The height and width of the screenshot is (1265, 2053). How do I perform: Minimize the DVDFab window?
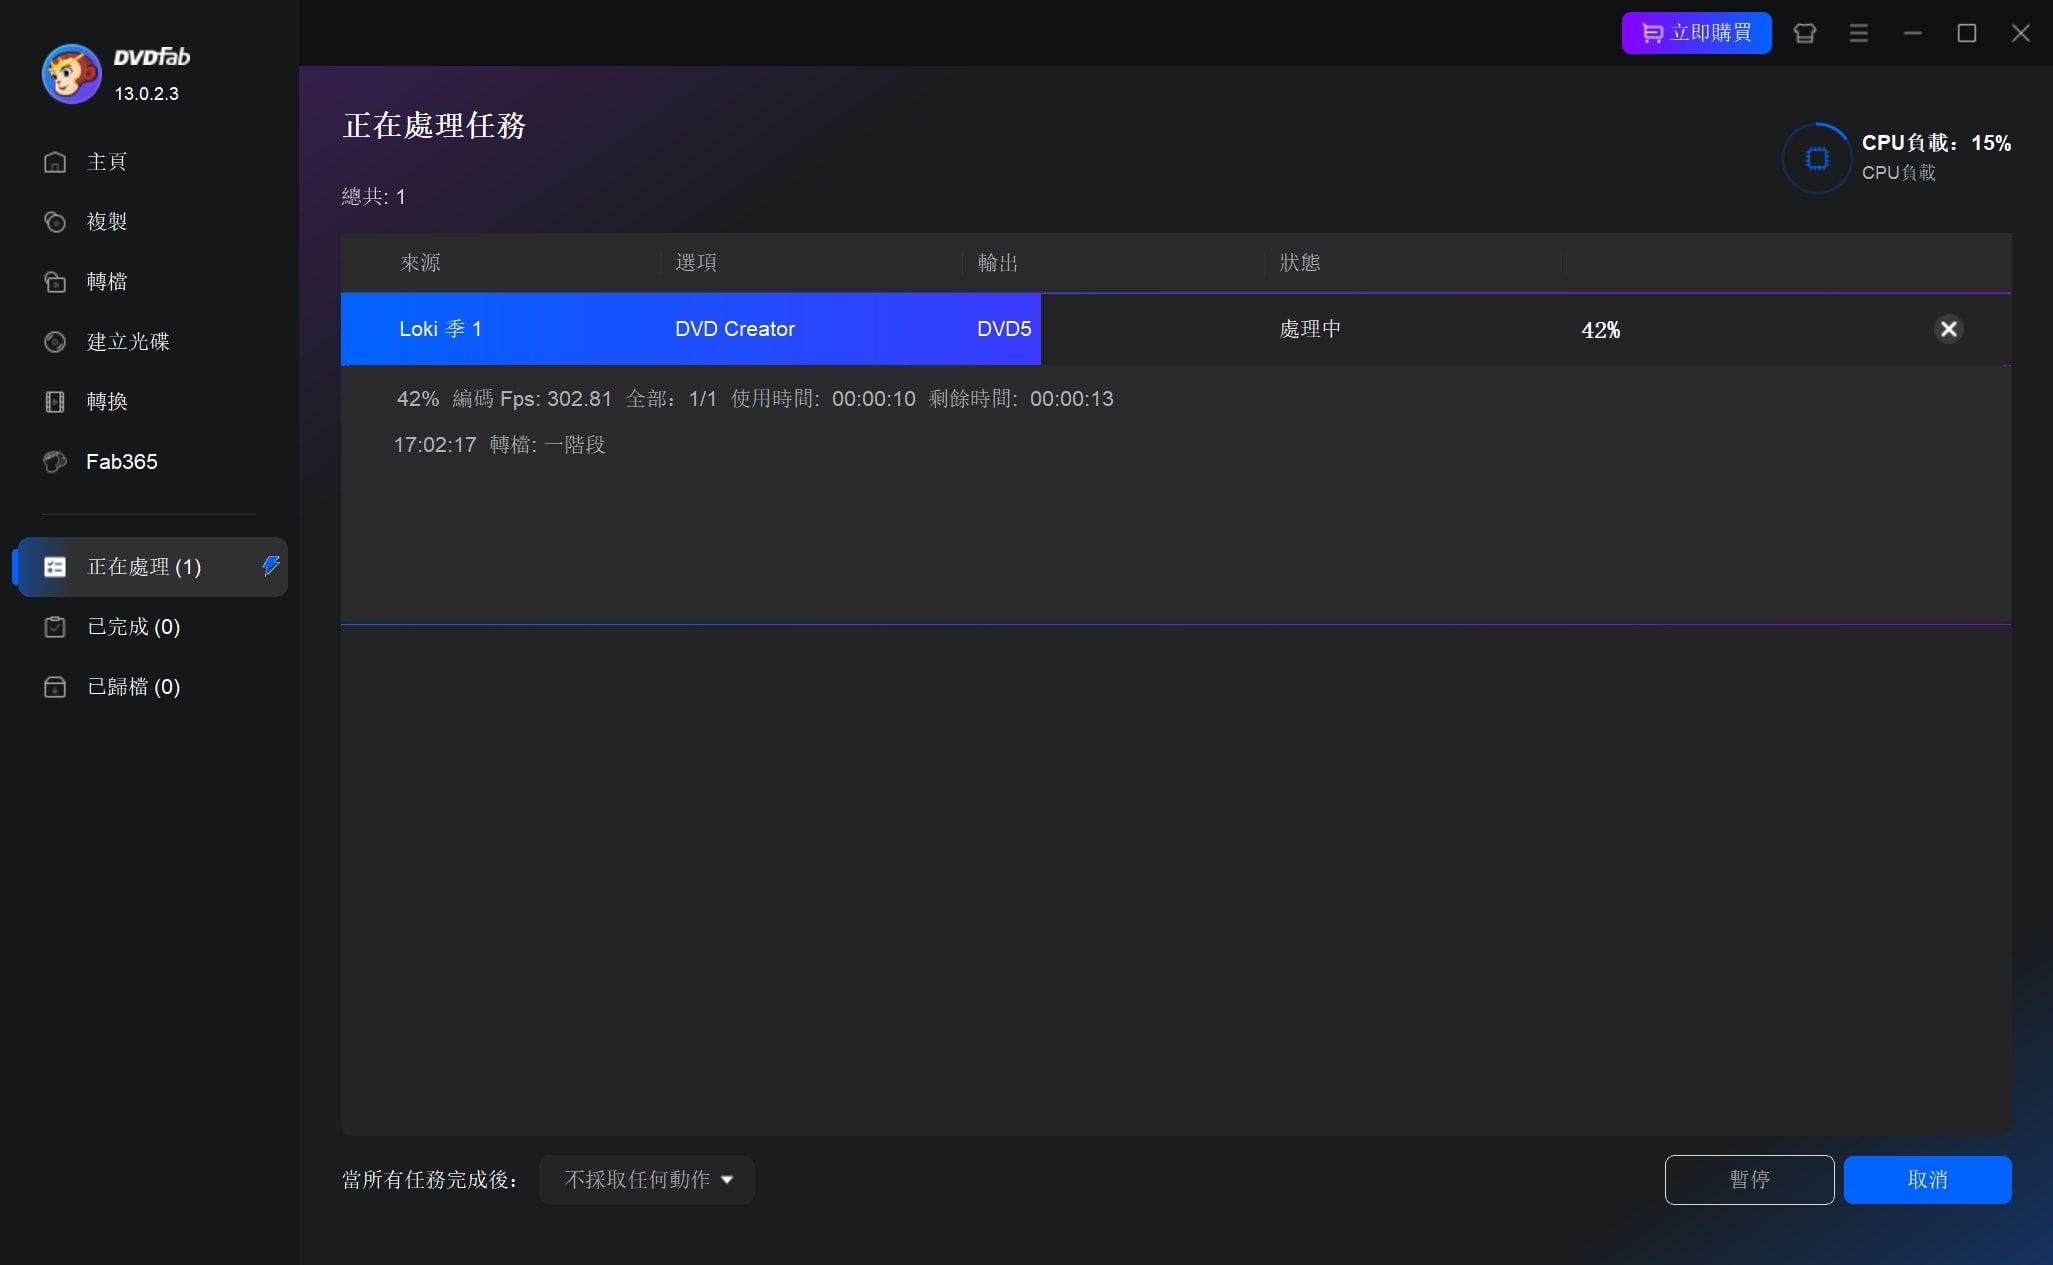(x=1912, y=33)
